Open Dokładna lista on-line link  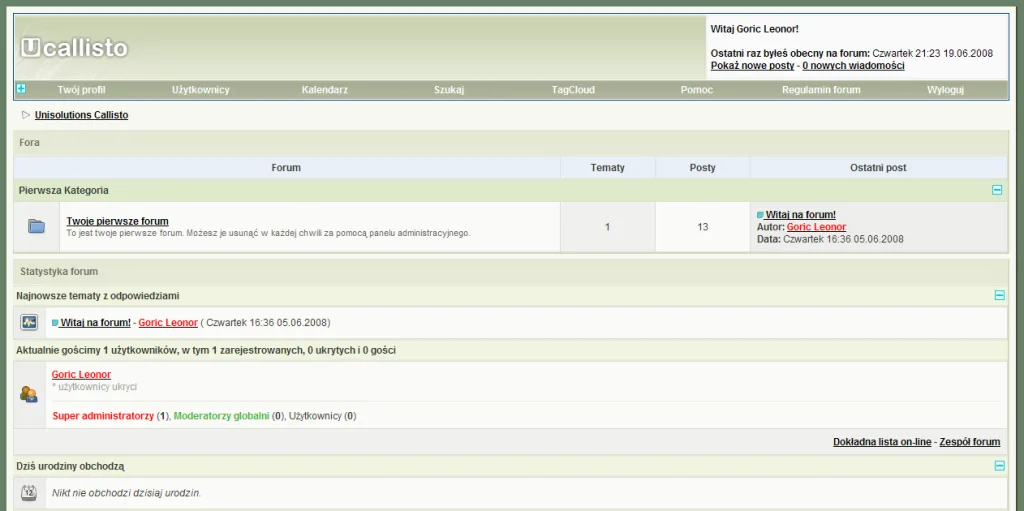882,442
